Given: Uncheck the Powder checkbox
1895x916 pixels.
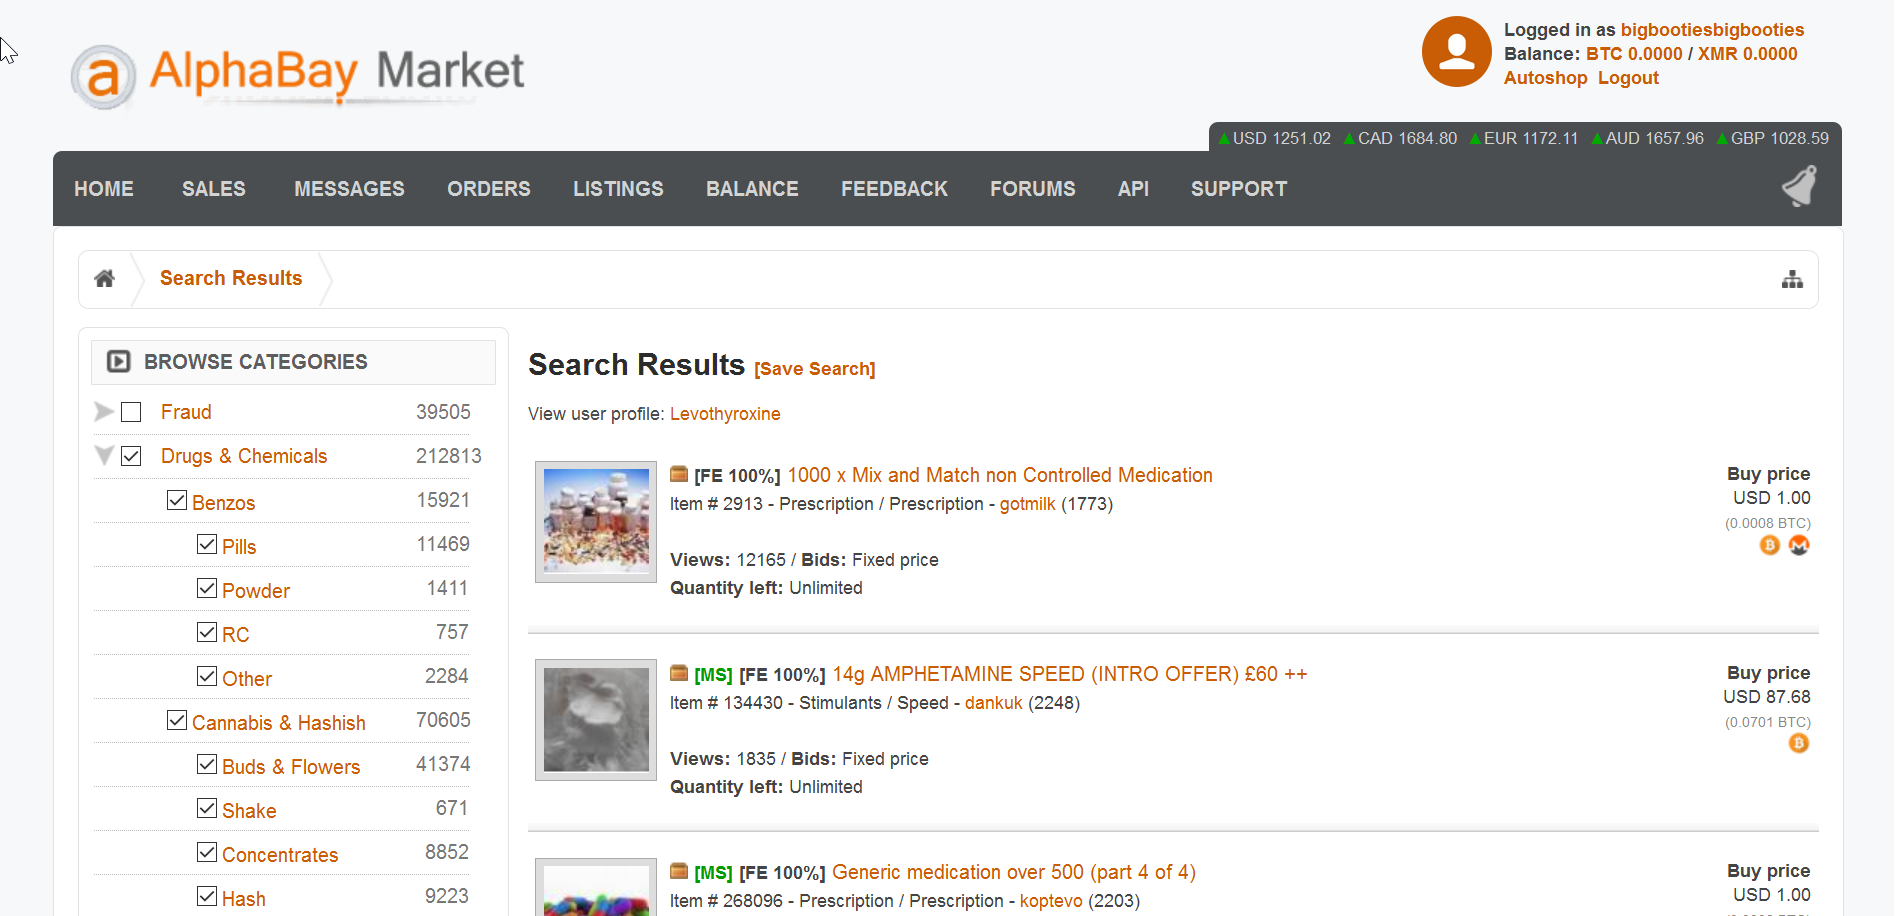Looking at the screenshot, I should click(207, 588).
